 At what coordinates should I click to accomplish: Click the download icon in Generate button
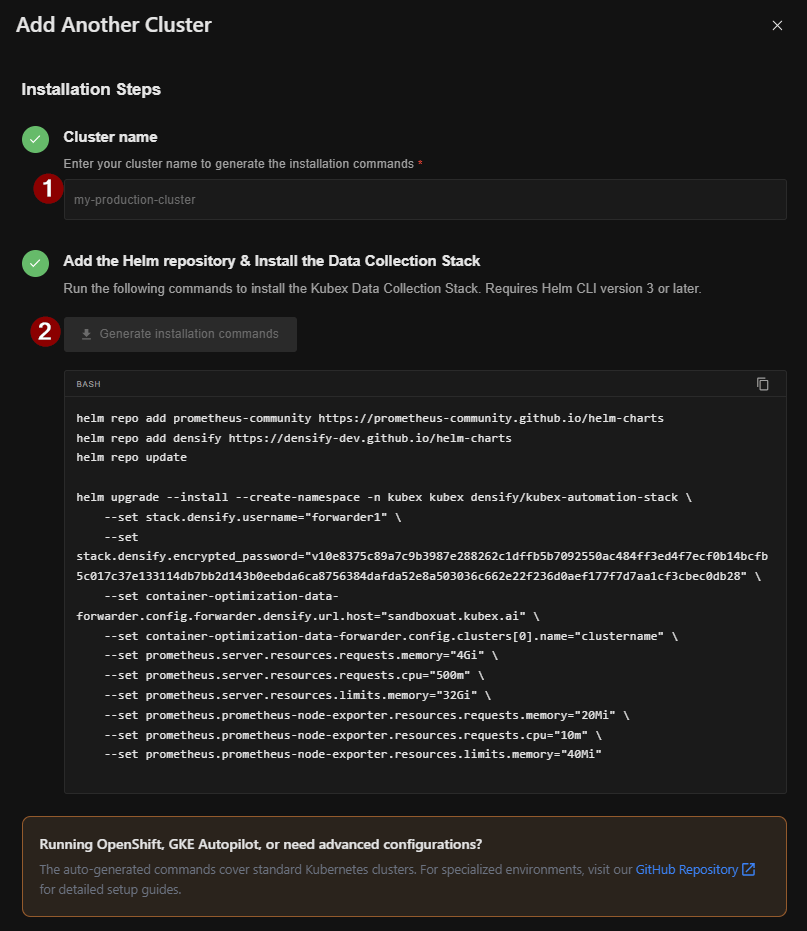coord(86,334)
